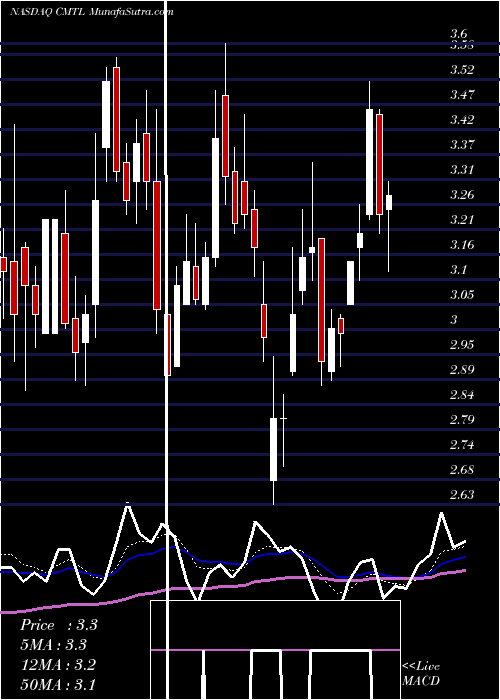Click the 3.21 price axis label
The height and width of the screenshot is (700, 500).
coord(462,220)
